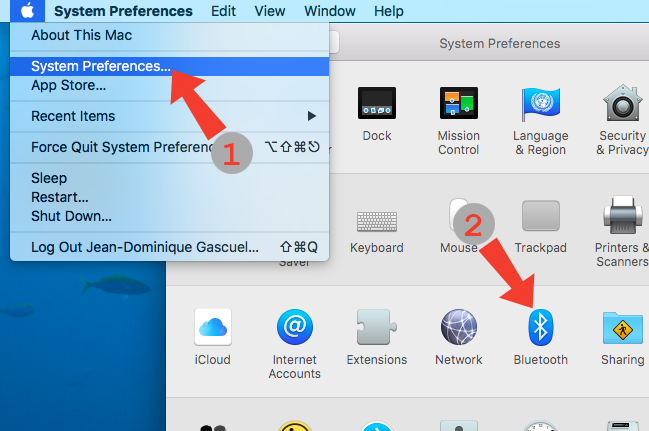The width and height of the screenshot is (649, 431).
Task: Choose Restart... from Apple menu
Action: click(x=170, y=197)
